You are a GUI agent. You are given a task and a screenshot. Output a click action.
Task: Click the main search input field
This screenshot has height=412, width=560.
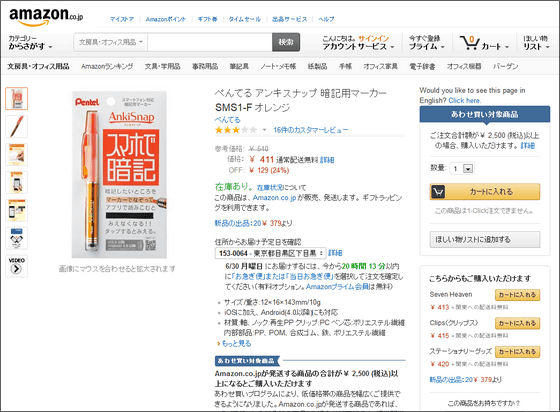[x=210, y=42]
